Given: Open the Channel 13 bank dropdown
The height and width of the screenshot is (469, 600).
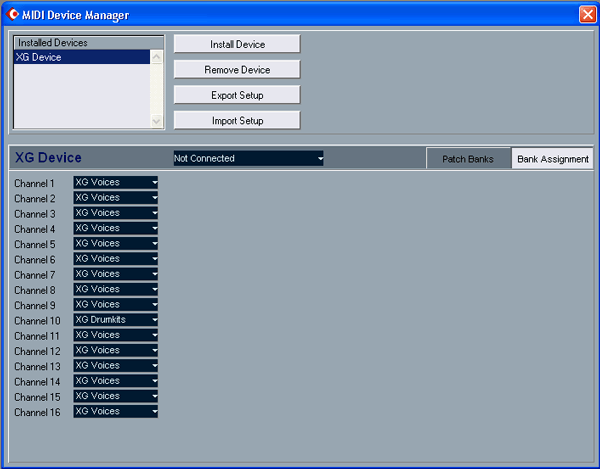Looking at the screenshot, I should tap(116, 366).
